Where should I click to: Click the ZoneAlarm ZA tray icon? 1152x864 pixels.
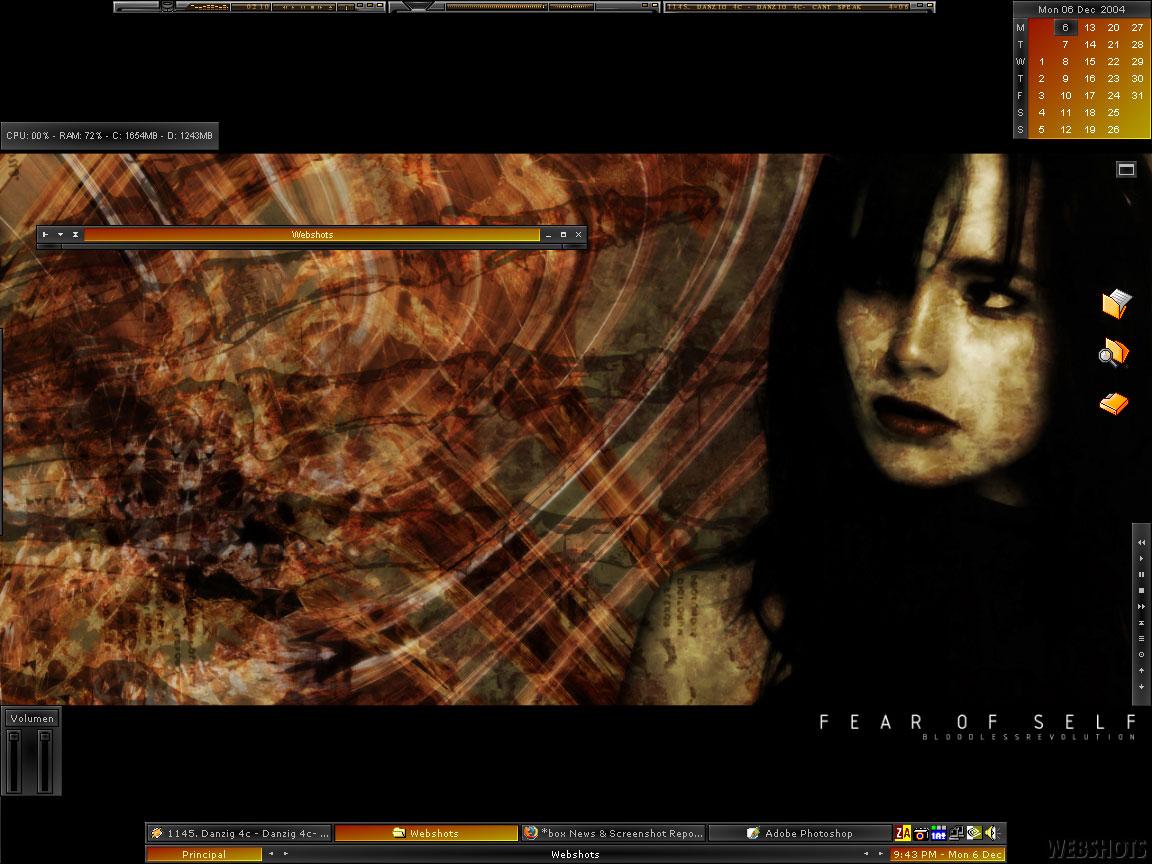tap(902, 833)
